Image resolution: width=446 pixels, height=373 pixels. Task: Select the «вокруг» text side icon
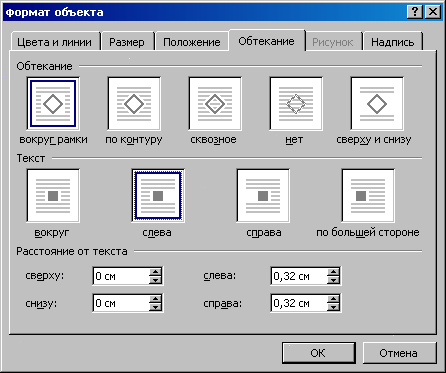tap(53, 196)
